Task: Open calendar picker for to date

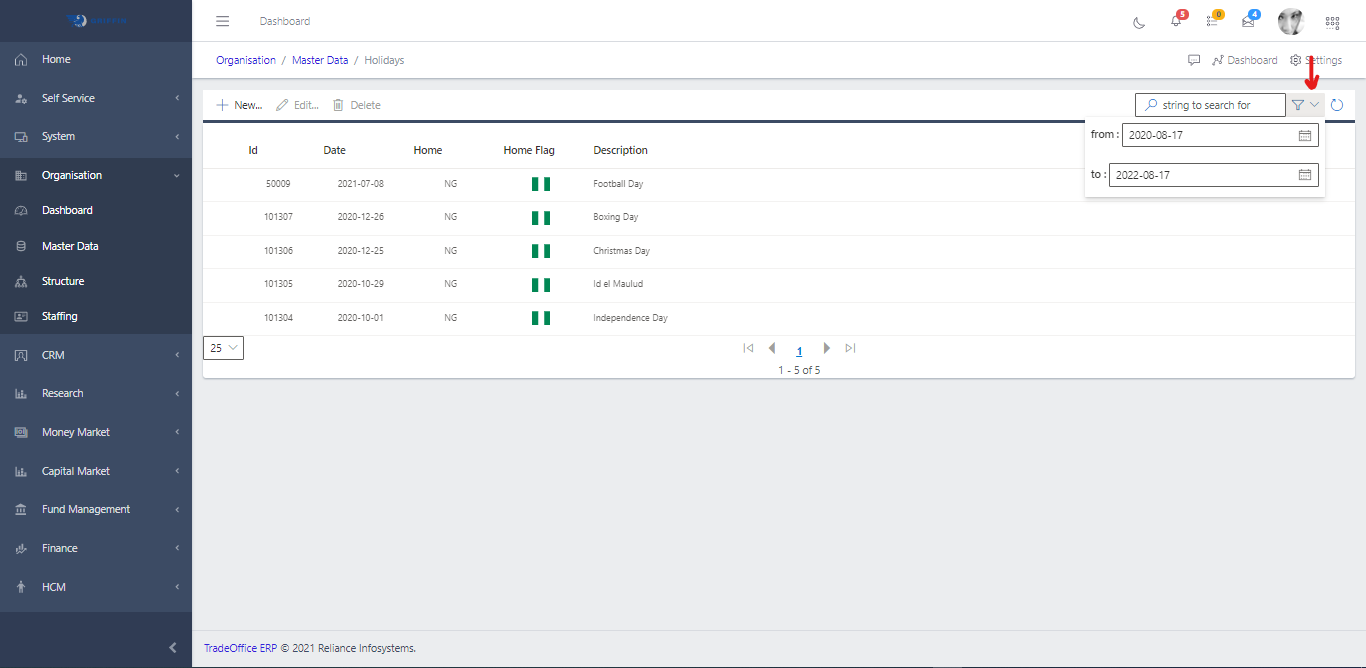Action: (1304, 175)
